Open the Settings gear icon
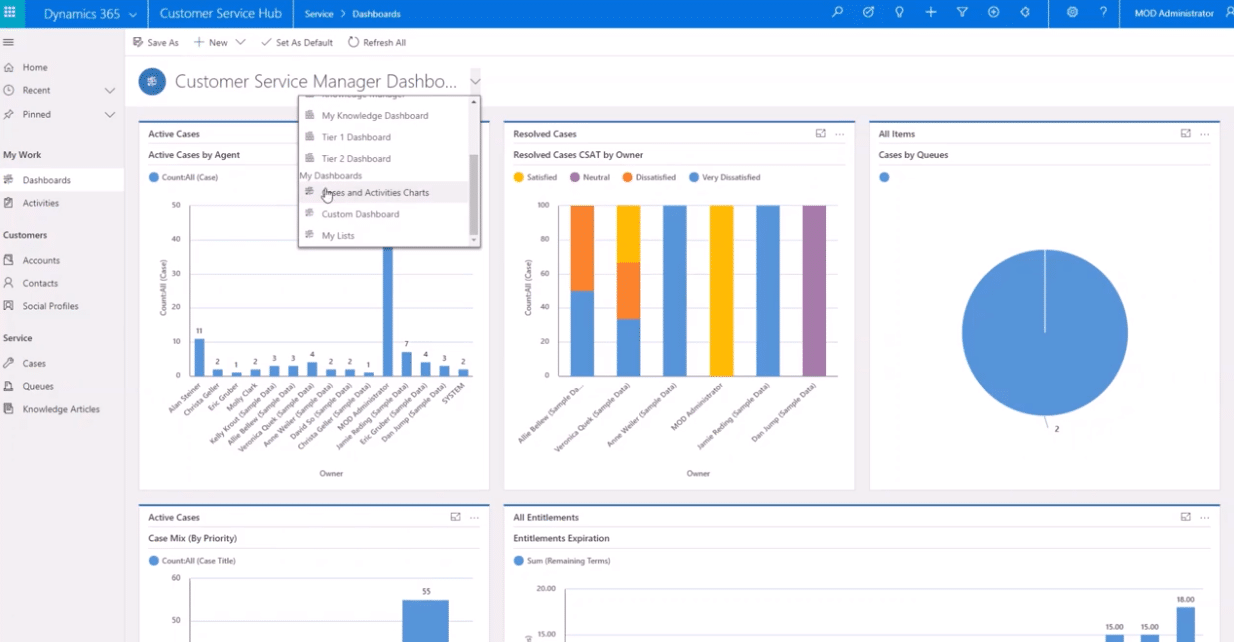Image resolution: width=1234 pixels, height=642 pixels. (x=1073, y=11)
